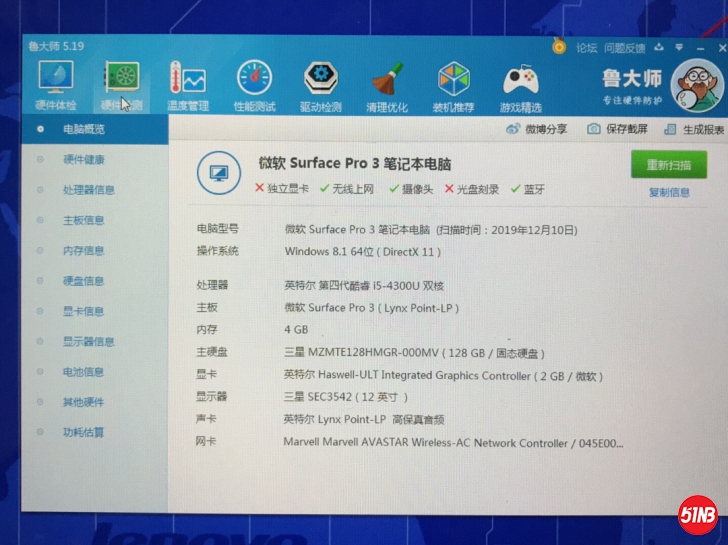Click 生成报表 to generate report
Viewport: 728px width, 545px height.
[x=695, y=130]
